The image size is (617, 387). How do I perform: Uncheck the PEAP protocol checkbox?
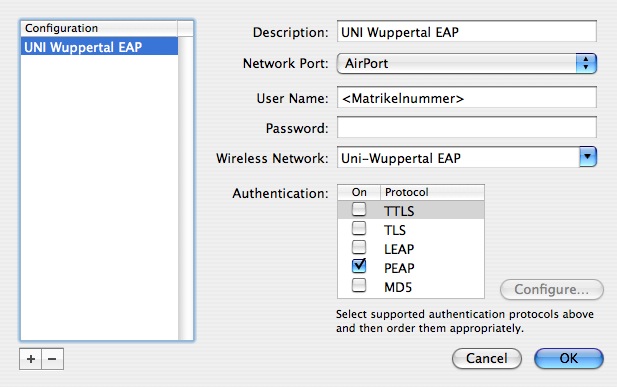[x=359, y=266]
